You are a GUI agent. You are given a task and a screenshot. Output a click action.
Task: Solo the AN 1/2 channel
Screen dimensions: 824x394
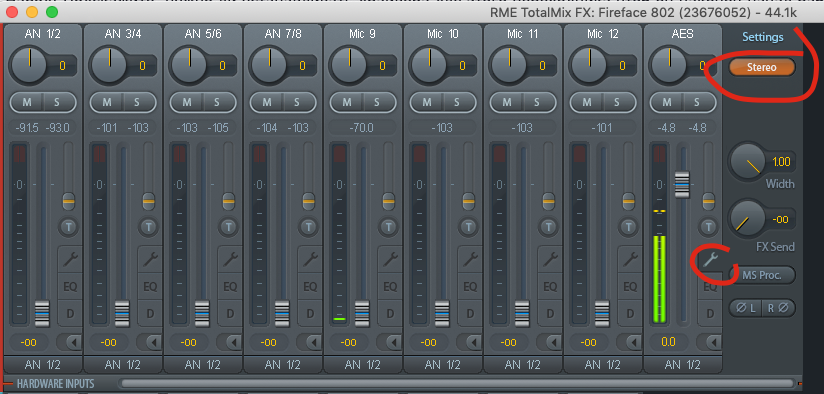(x=59, y=102)
